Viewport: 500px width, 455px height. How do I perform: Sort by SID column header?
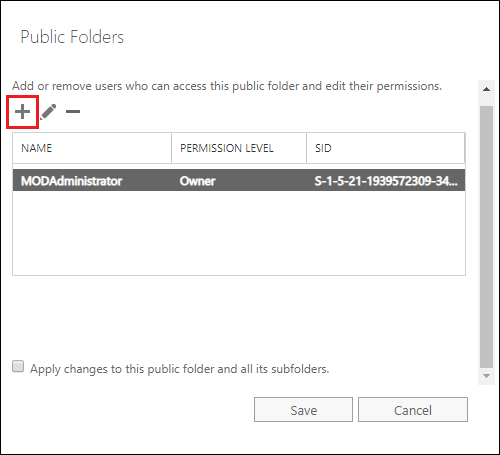click(386, 148)
